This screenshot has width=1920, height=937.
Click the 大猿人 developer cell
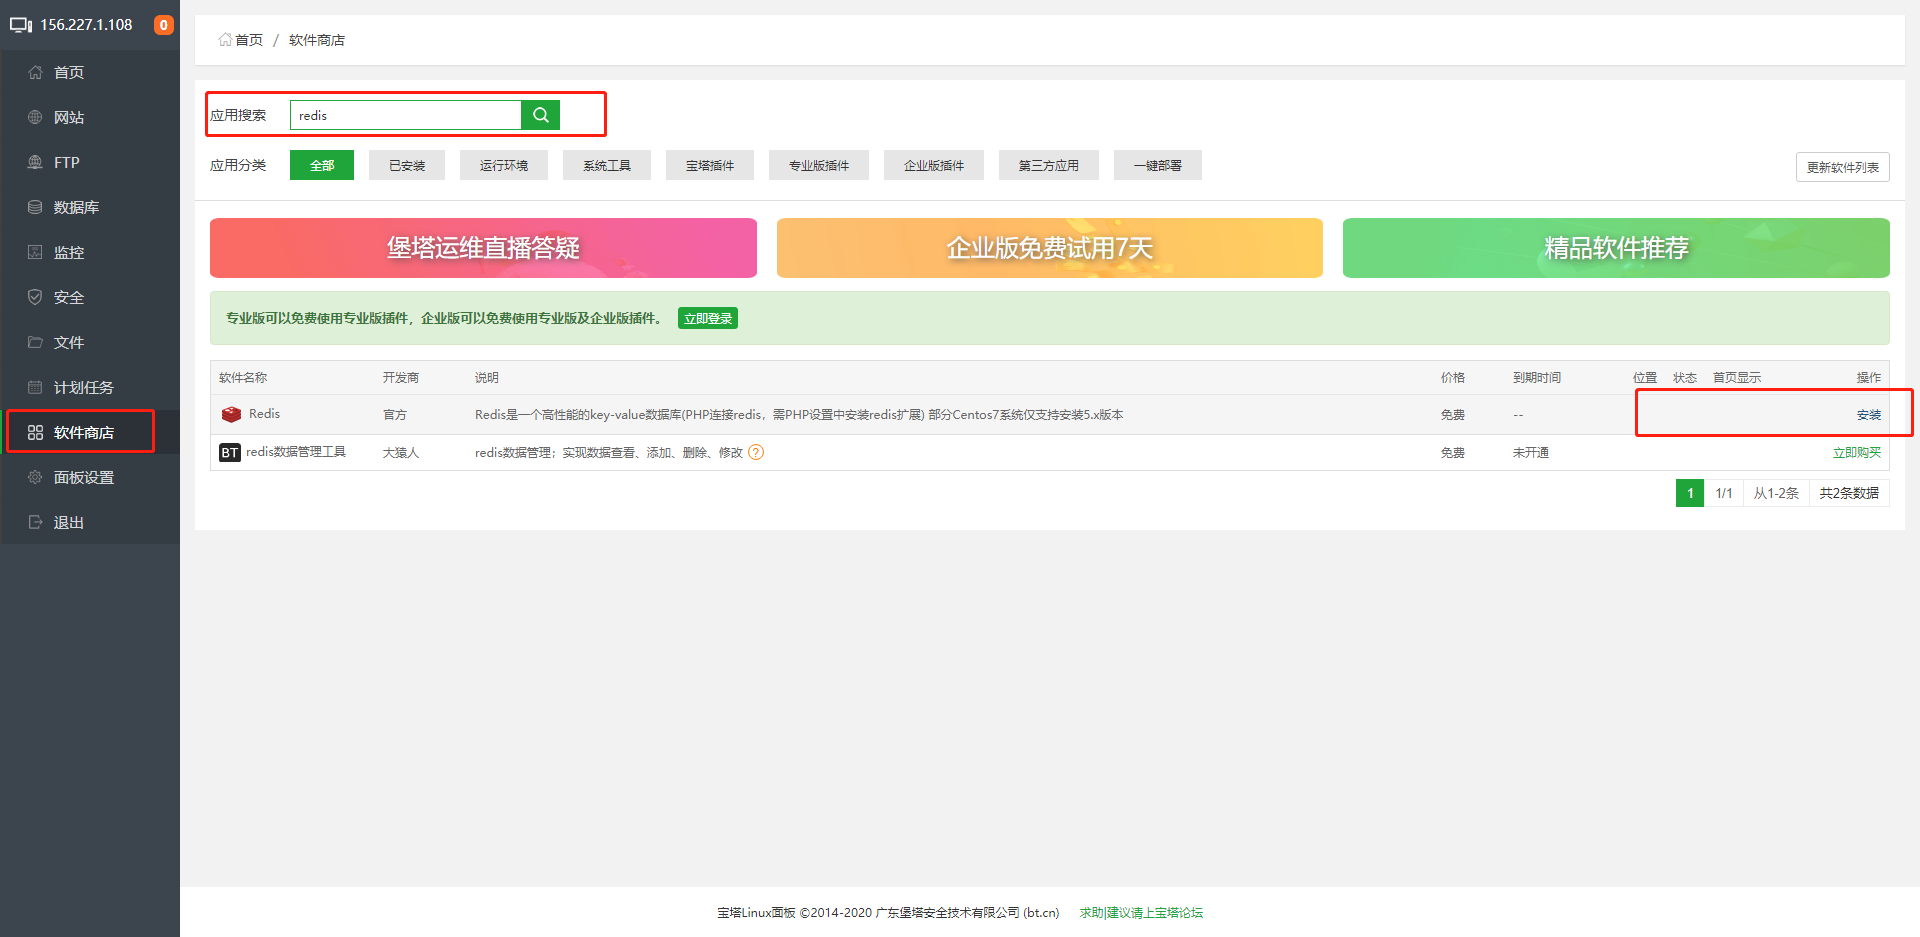[x=401, y=453]
